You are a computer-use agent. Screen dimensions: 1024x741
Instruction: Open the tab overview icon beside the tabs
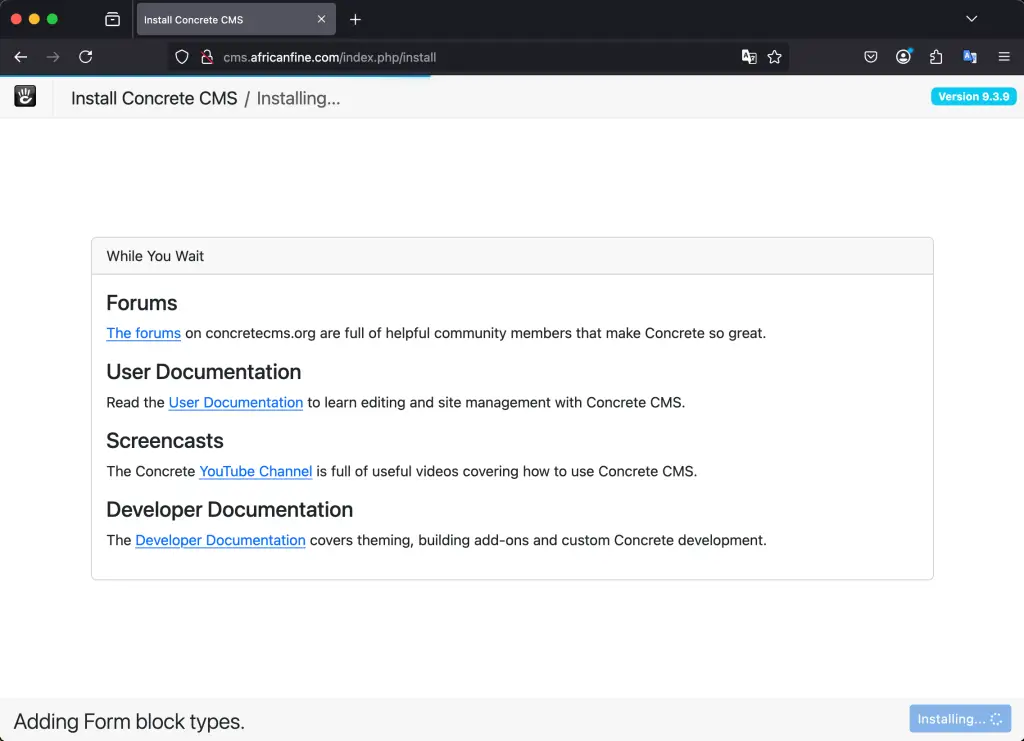pyautogui.click(x=112, y=18)
